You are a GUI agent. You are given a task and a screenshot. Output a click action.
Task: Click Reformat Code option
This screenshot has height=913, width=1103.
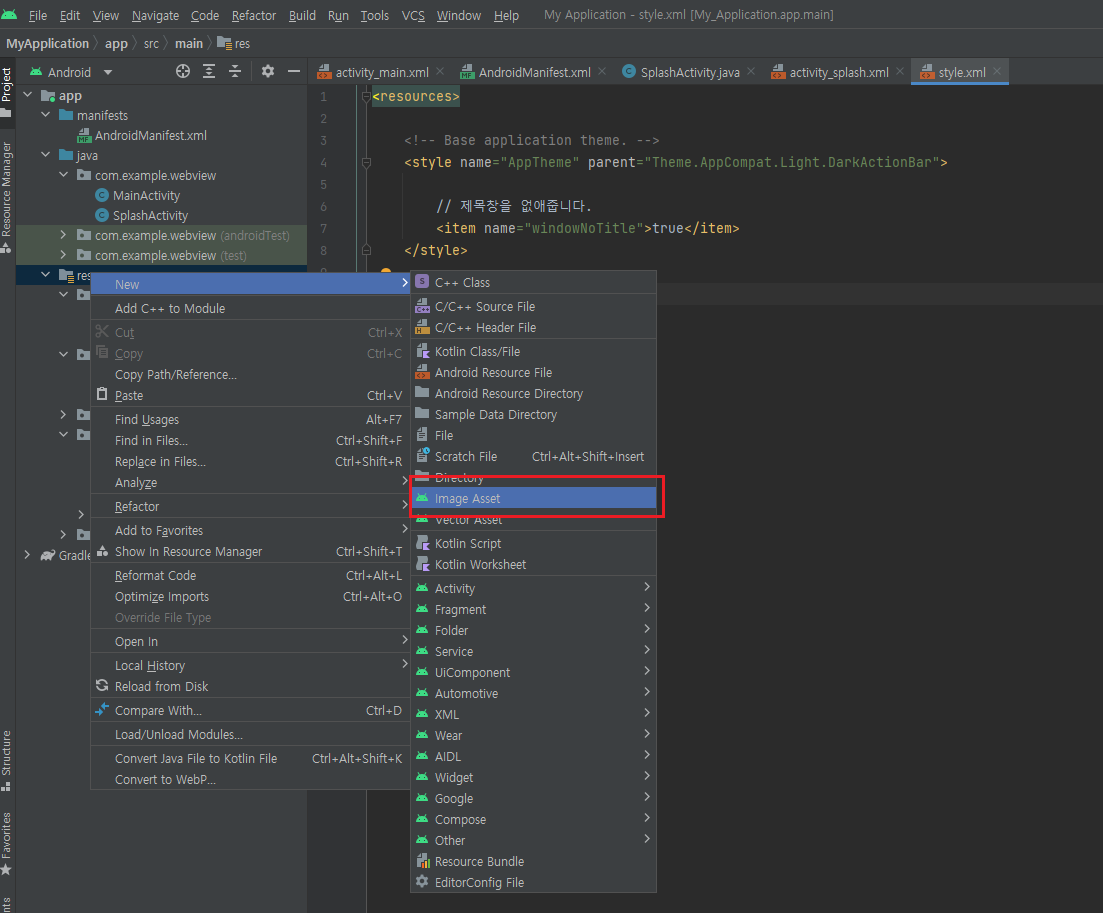250,576
